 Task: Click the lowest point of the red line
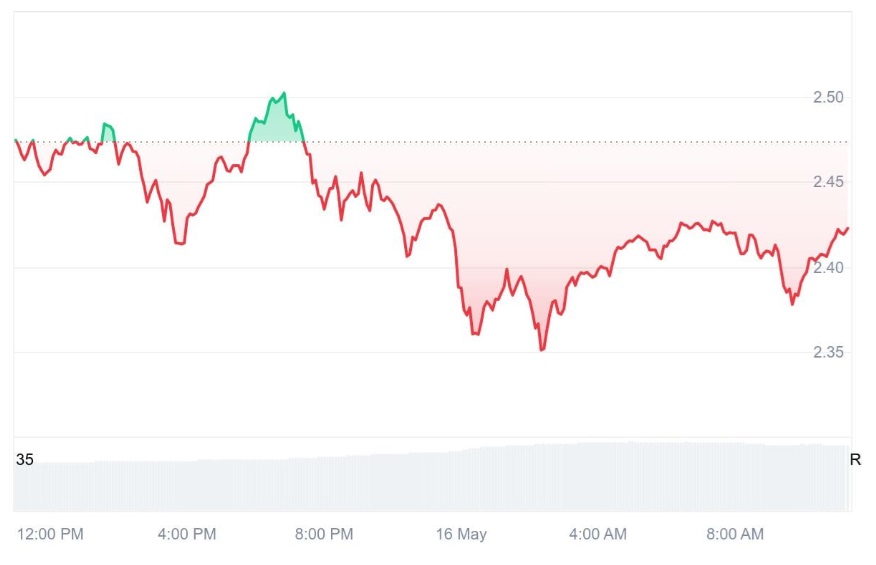pos(542,349)
